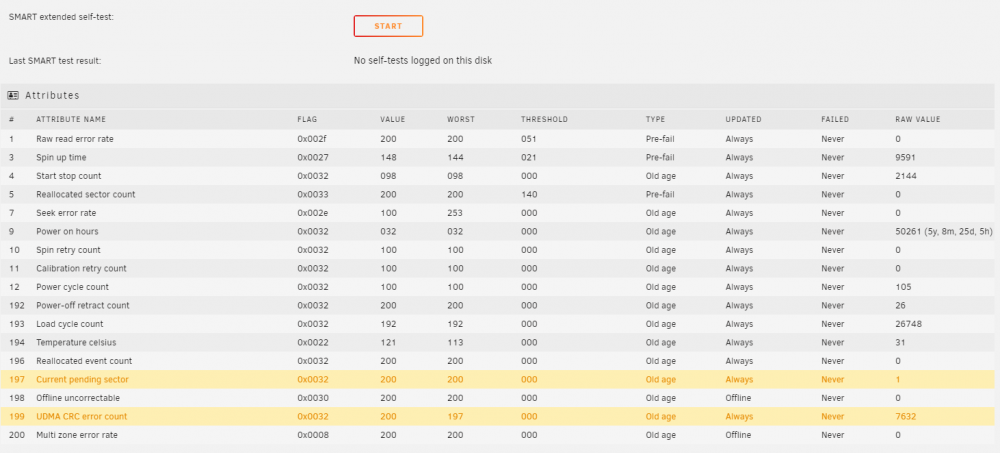
Task: Click raw value 26 for Power-off retract count
Action: (901, 305)
